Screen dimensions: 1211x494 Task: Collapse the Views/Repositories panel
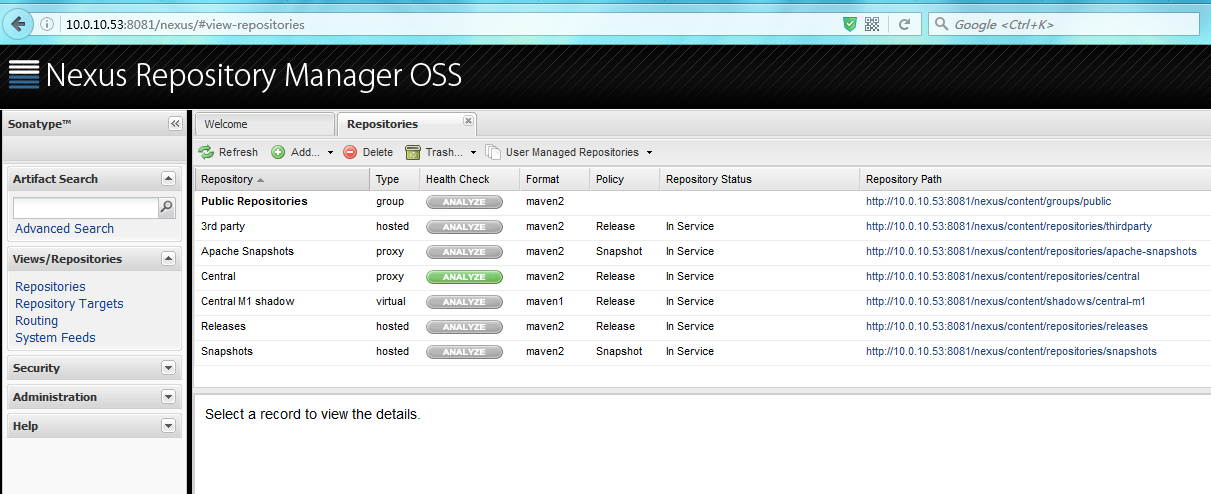tap(168, 259)
